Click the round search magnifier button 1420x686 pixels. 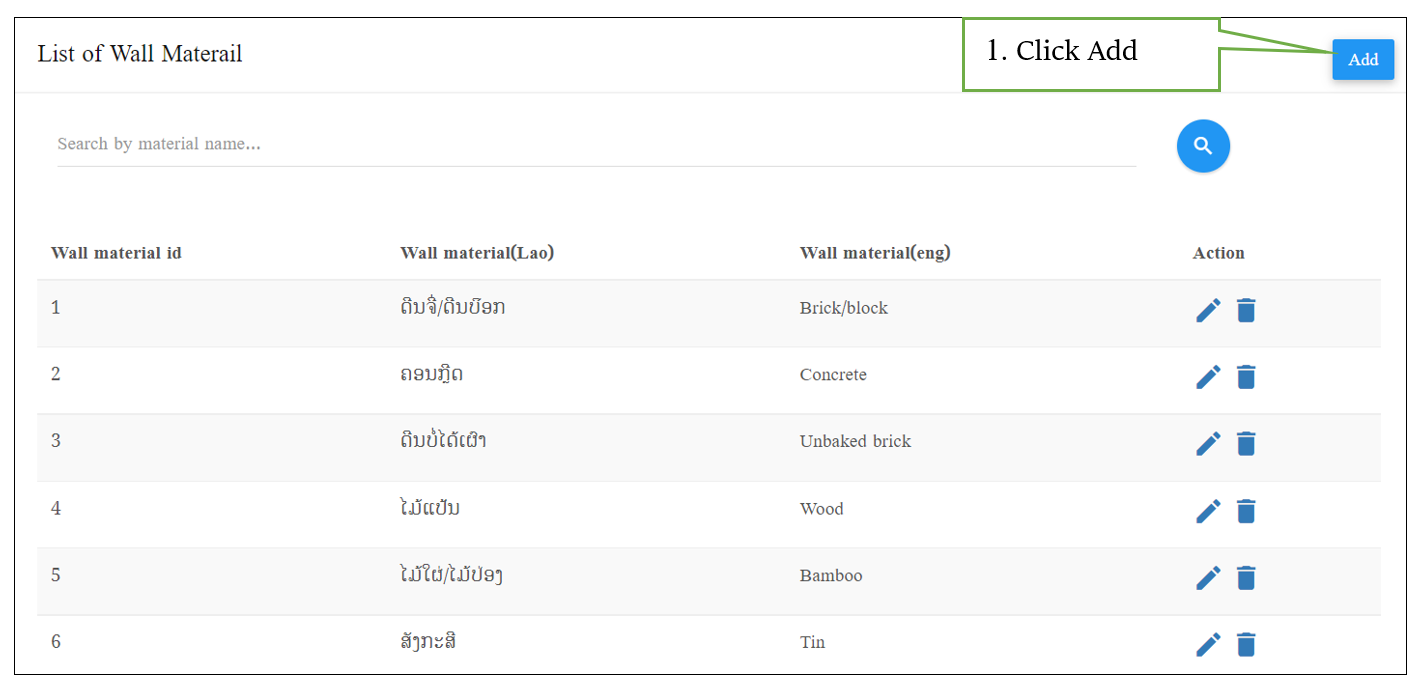pyautogui.click(x=1203, y=146)
